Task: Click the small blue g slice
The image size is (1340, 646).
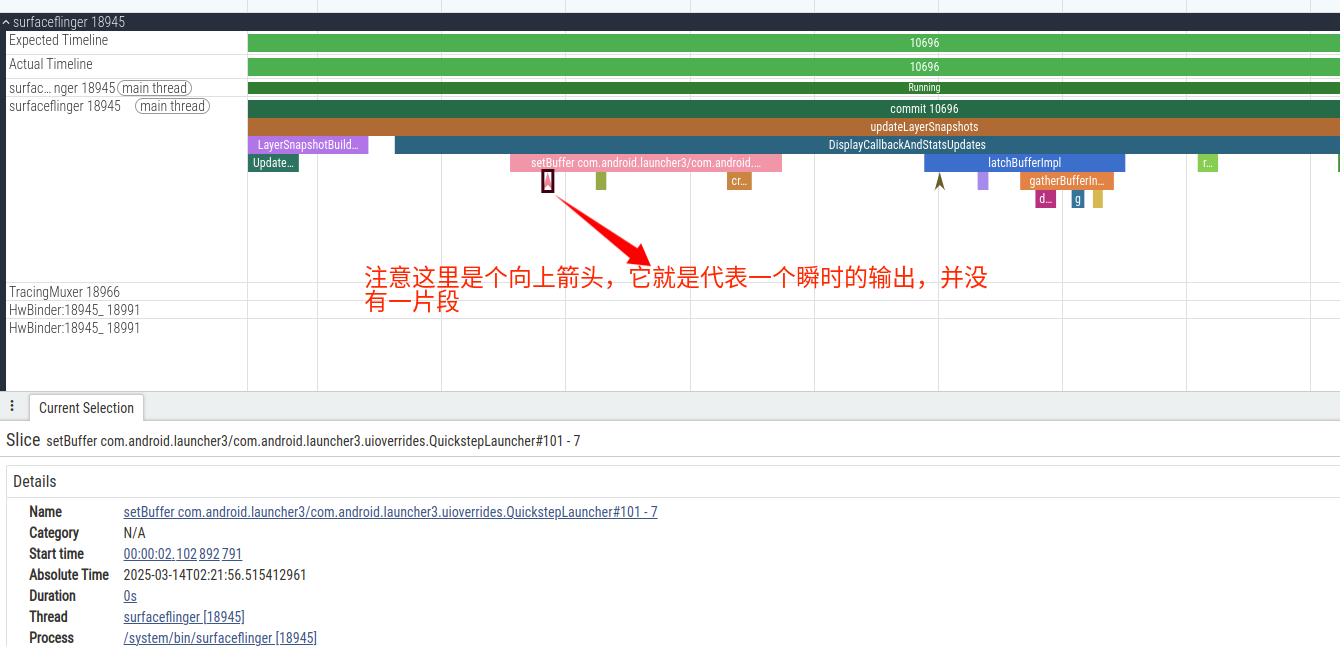Action: pyautogui.click(x=1078, y=199)
